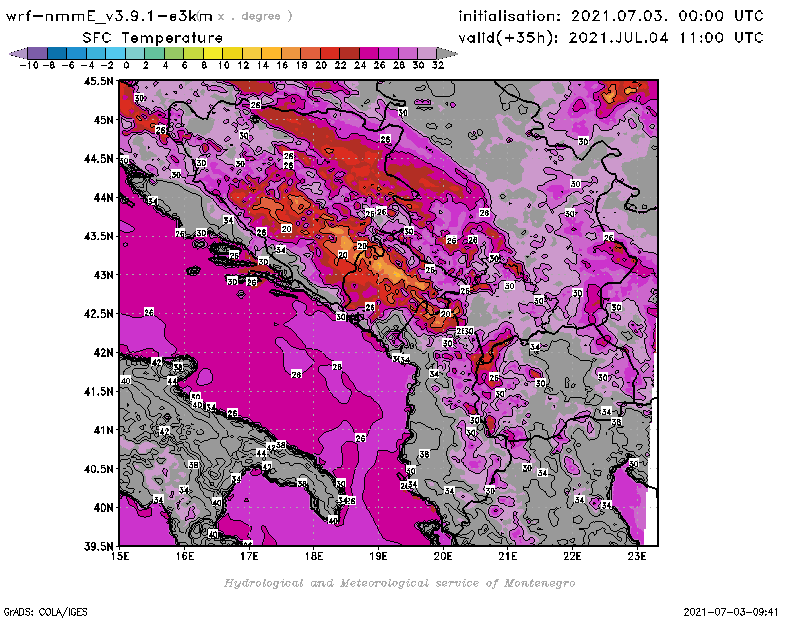Click the 20E longitude label
The width and height of the screenshot is (800, 618).
(x=443, y=556)
